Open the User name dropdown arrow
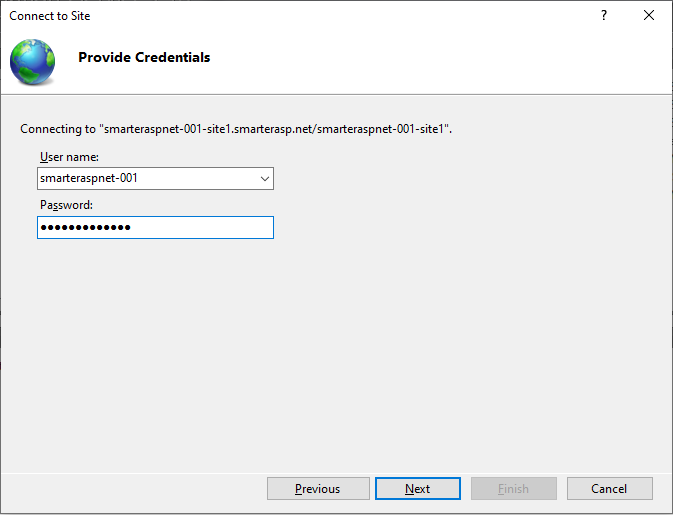Viewport: 673px width, 515px height. tap(265, 179)
